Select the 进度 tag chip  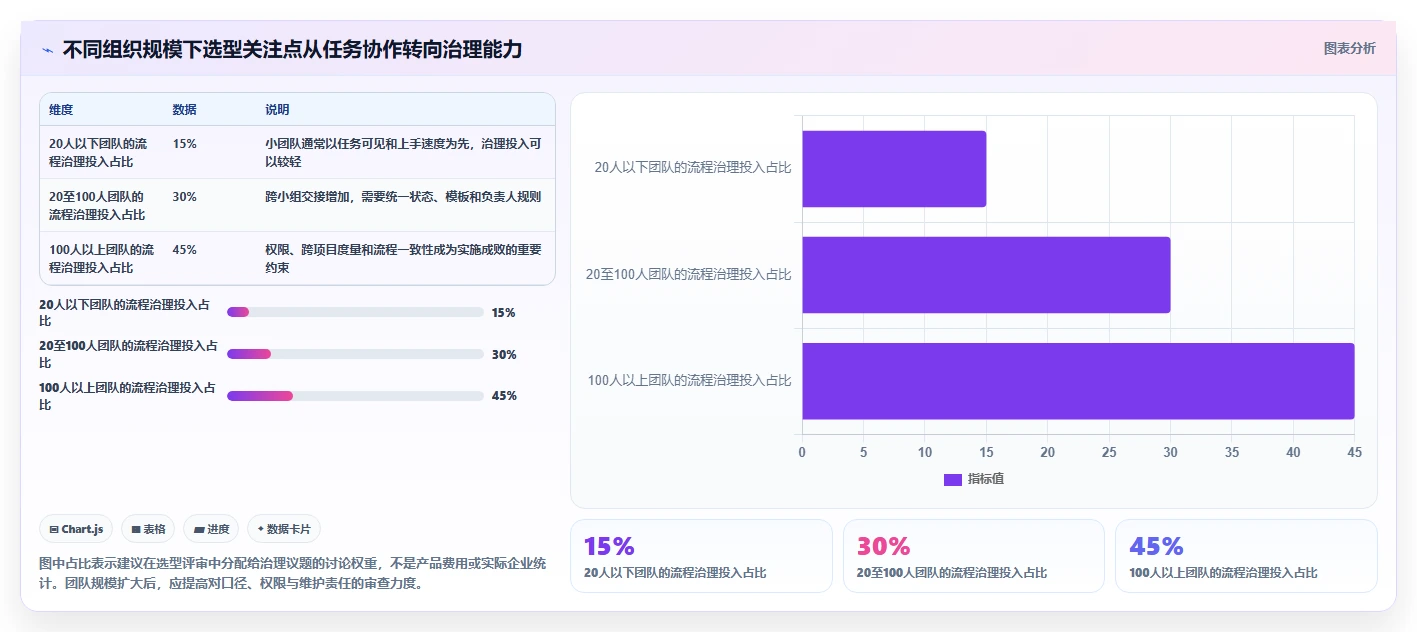(x=211, y=529)
